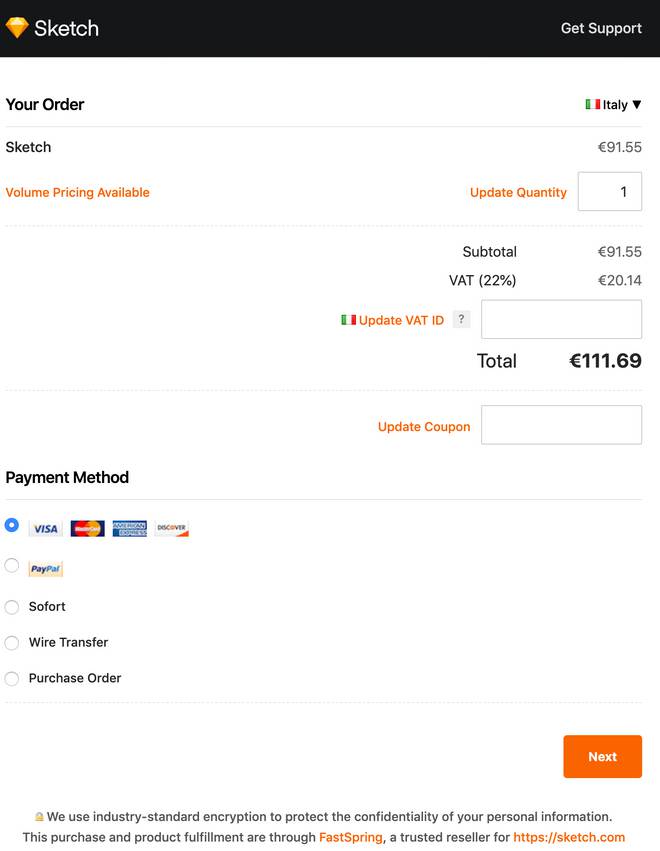
Task: Click the PayPal logo icon
Action: tap(46, 568)
